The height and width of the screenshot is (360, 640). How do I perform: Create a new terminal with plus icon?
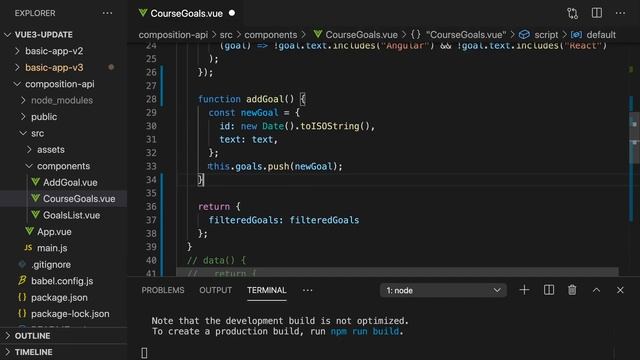(x=524, y=290)
